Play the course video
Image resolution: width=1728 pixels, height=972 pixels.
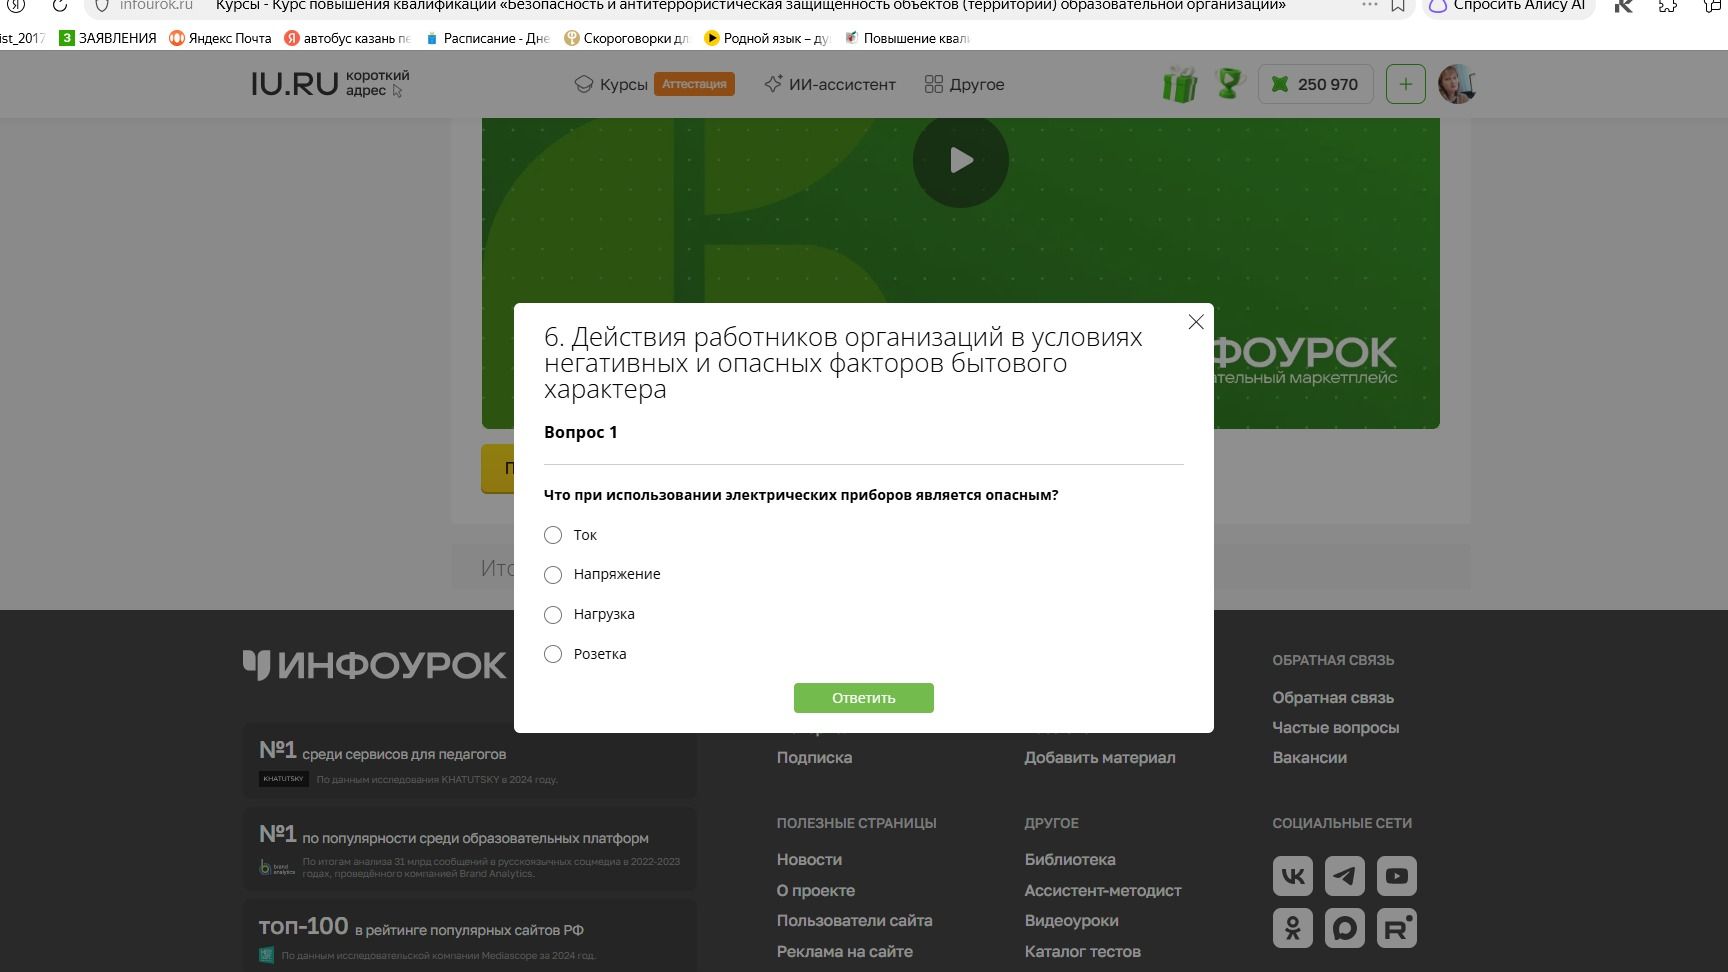[x=960, y=160]
